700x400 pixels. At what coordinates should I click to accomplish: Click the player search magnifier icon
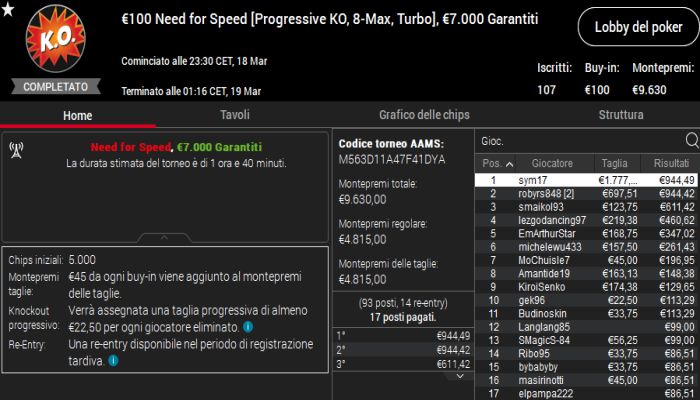pos(691,140)
